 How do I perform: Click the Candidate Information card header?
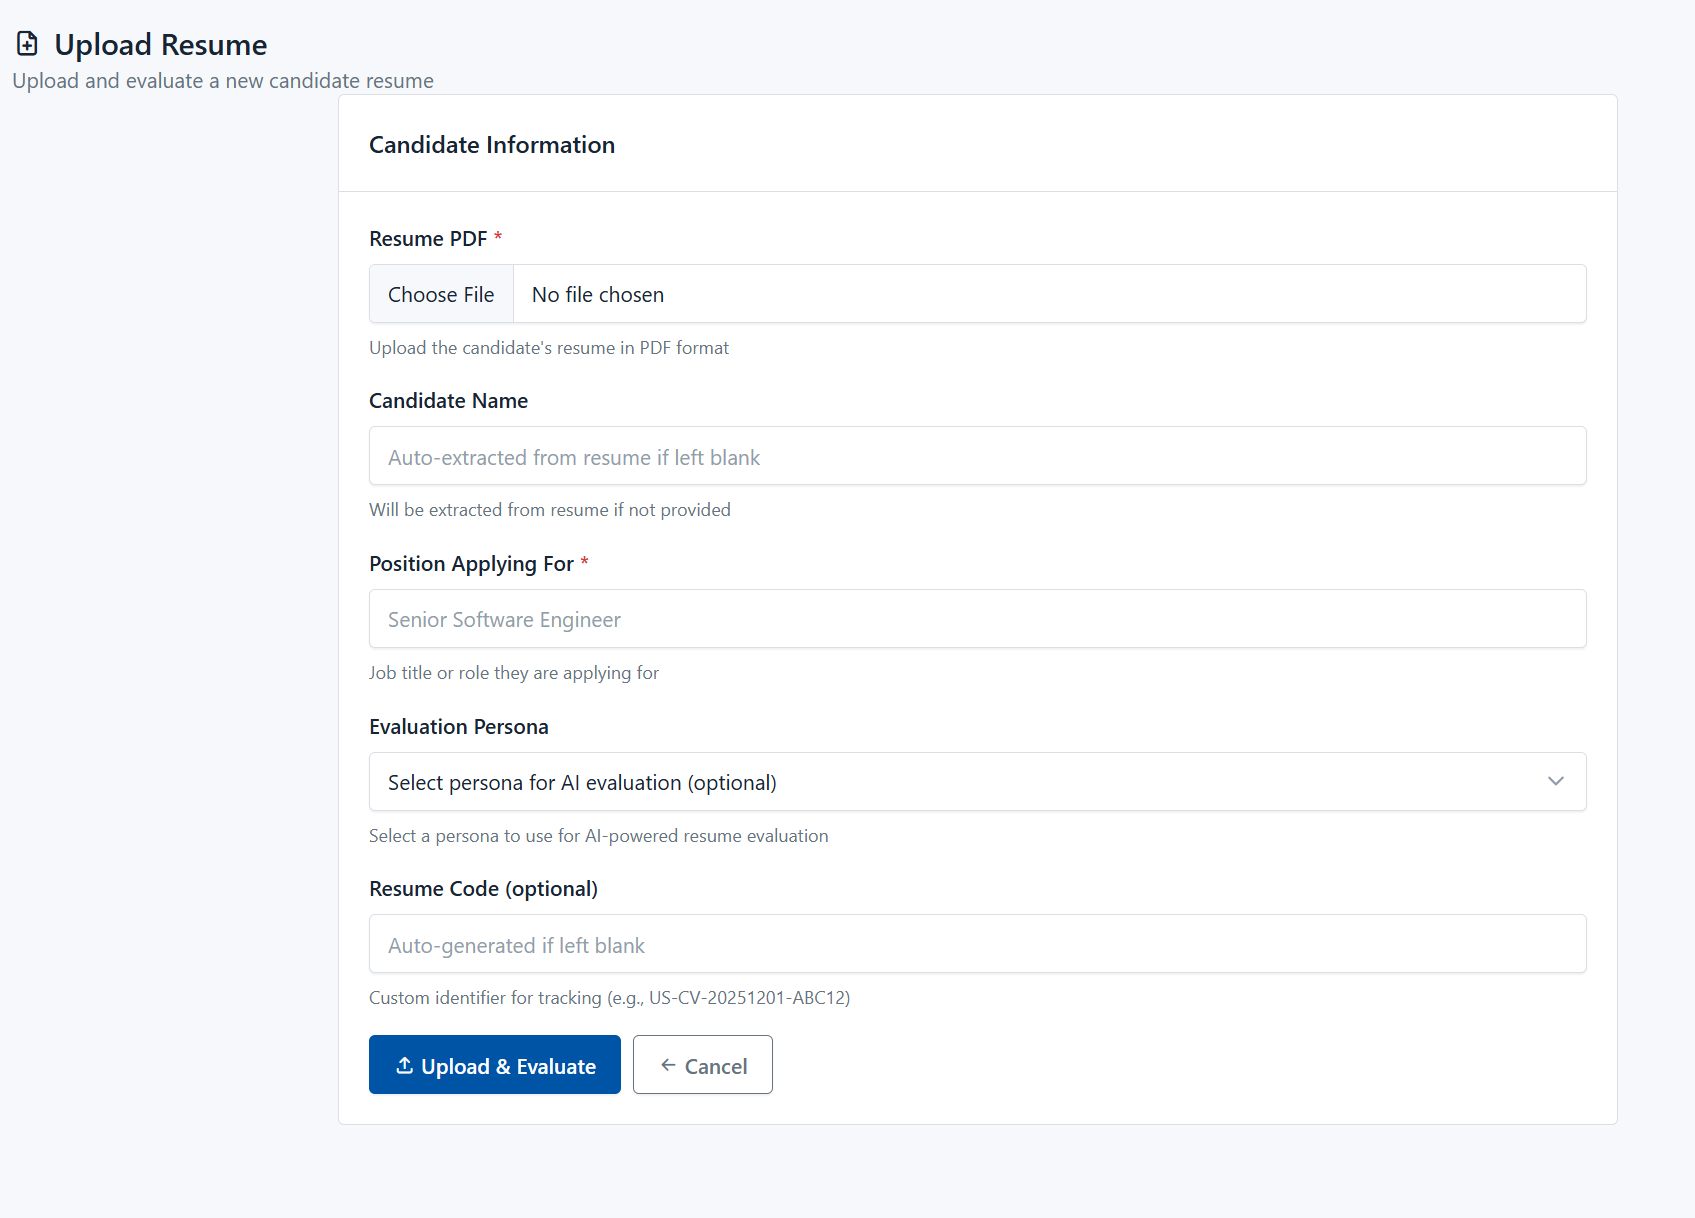(x=492, y=145)
